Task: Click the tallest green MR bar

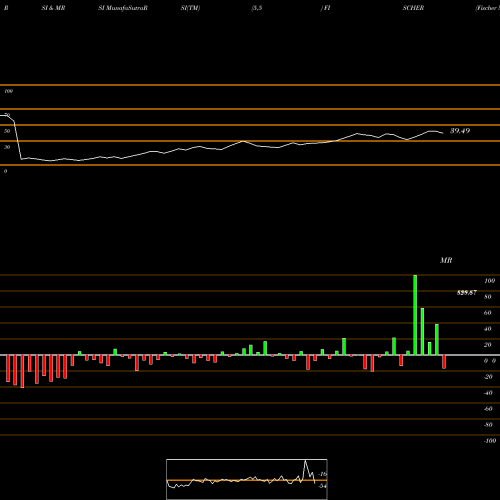Action: pos(415,315)
